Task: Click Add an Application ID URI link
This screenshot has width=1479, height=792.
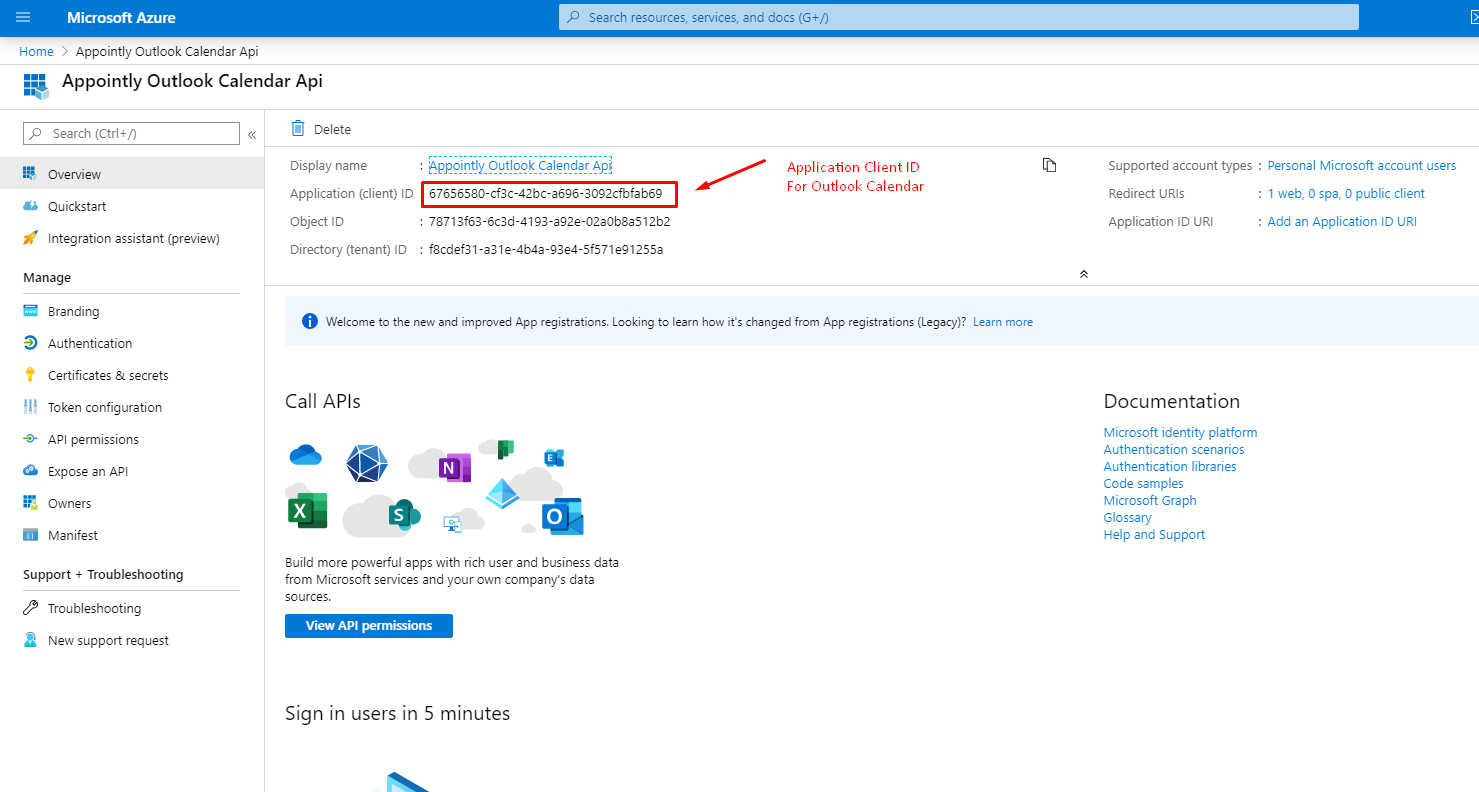Action: coord(1342,222)
